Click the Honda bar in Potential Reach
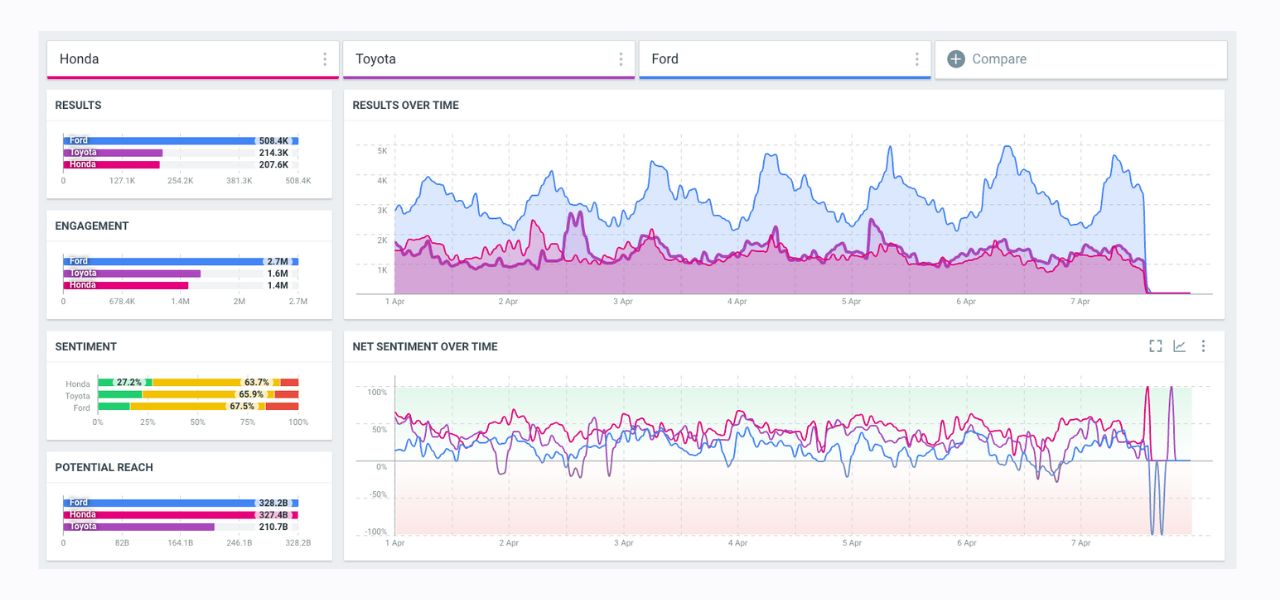 (x=180, y=515)
